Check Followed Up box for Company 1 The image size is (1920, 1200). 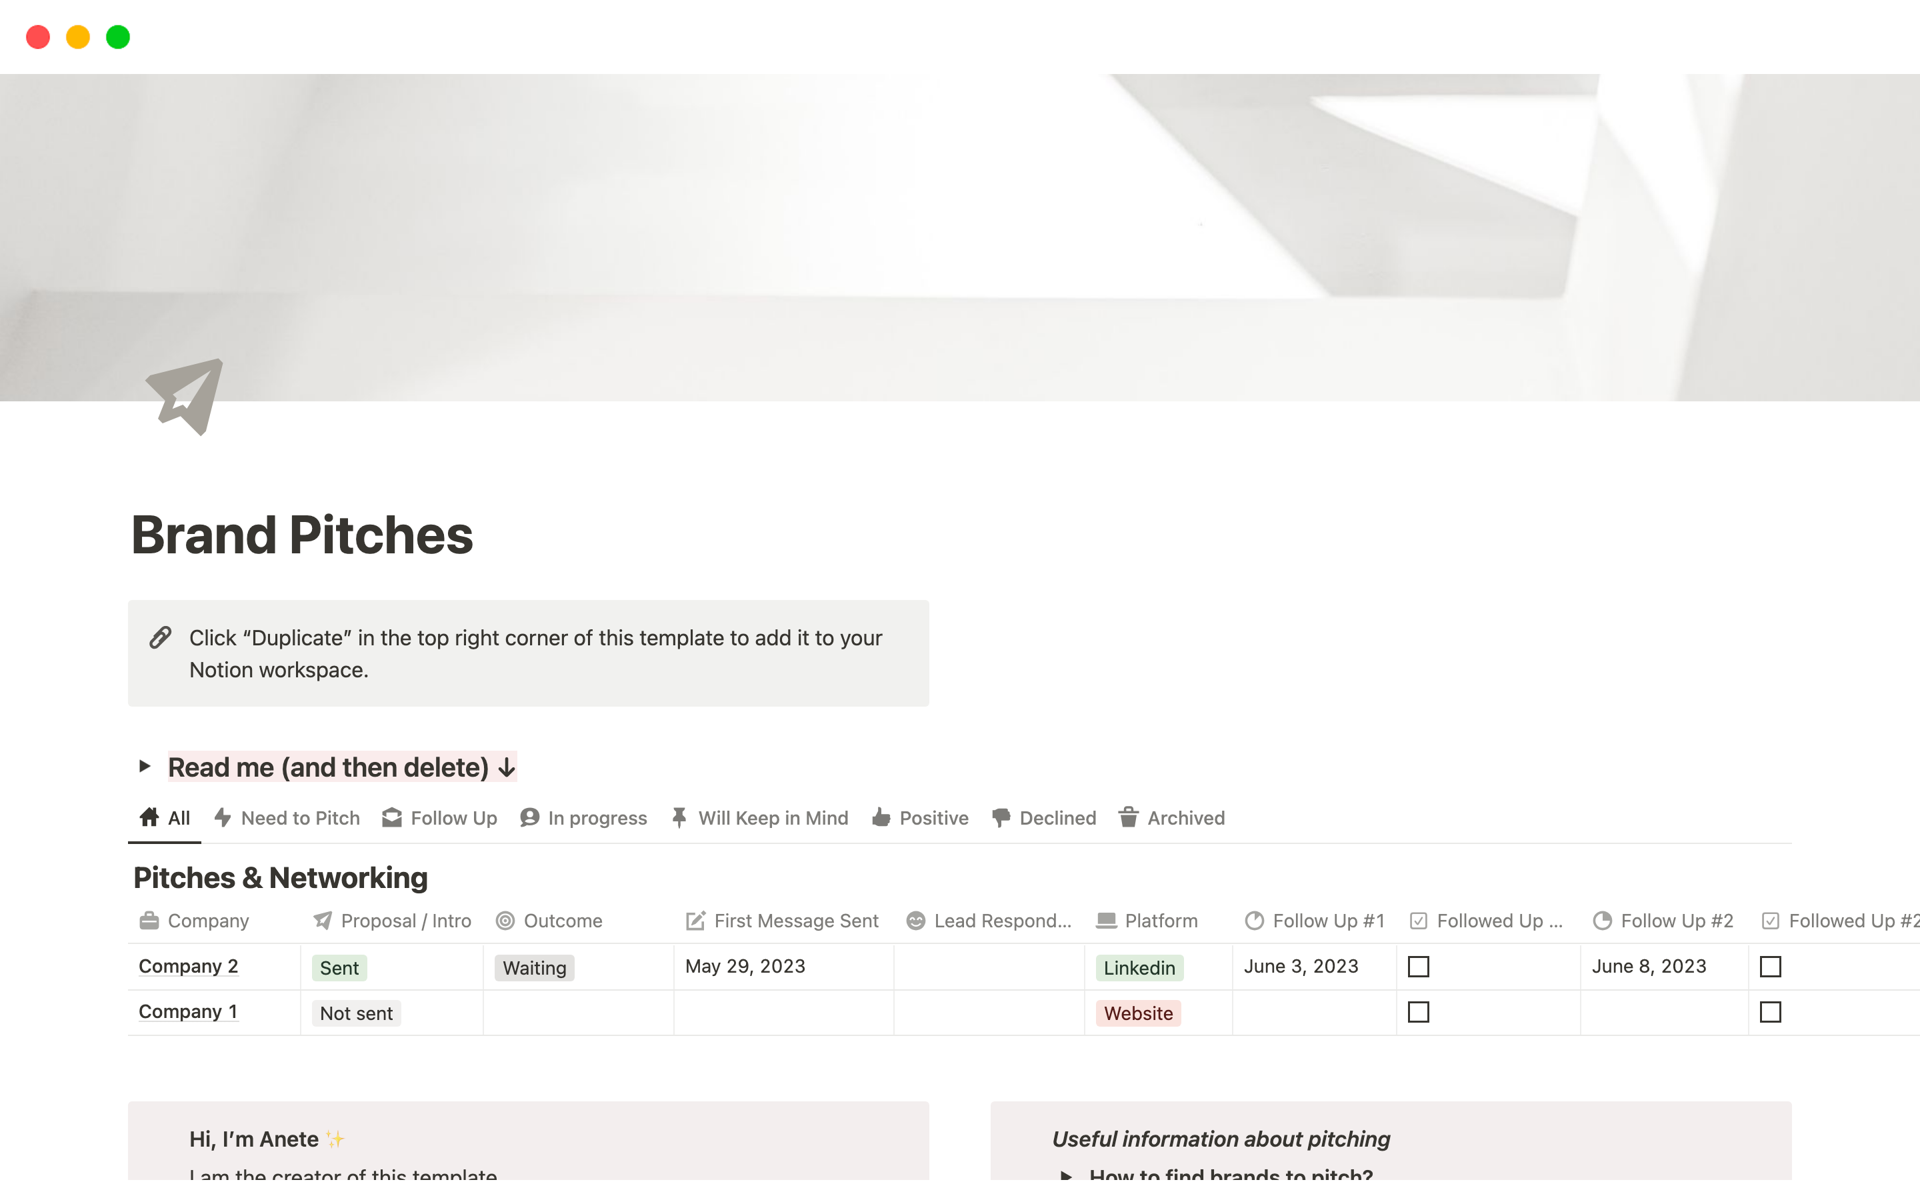[x=1418, y=1012]
